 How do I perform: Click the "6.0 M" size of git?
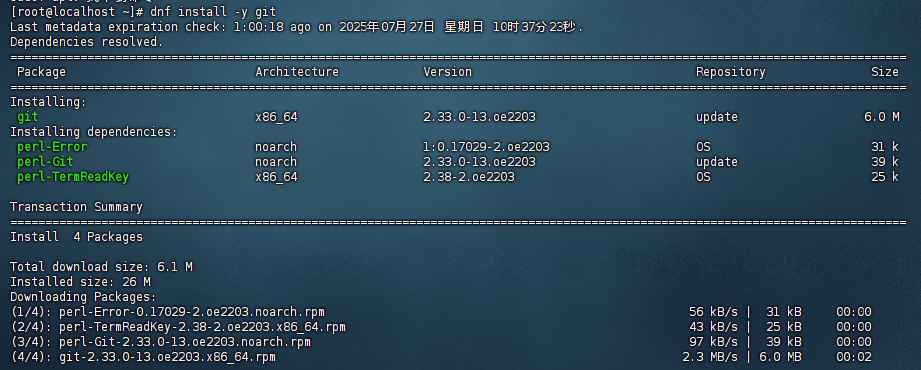pyautogui.click(x=881, y=117)
